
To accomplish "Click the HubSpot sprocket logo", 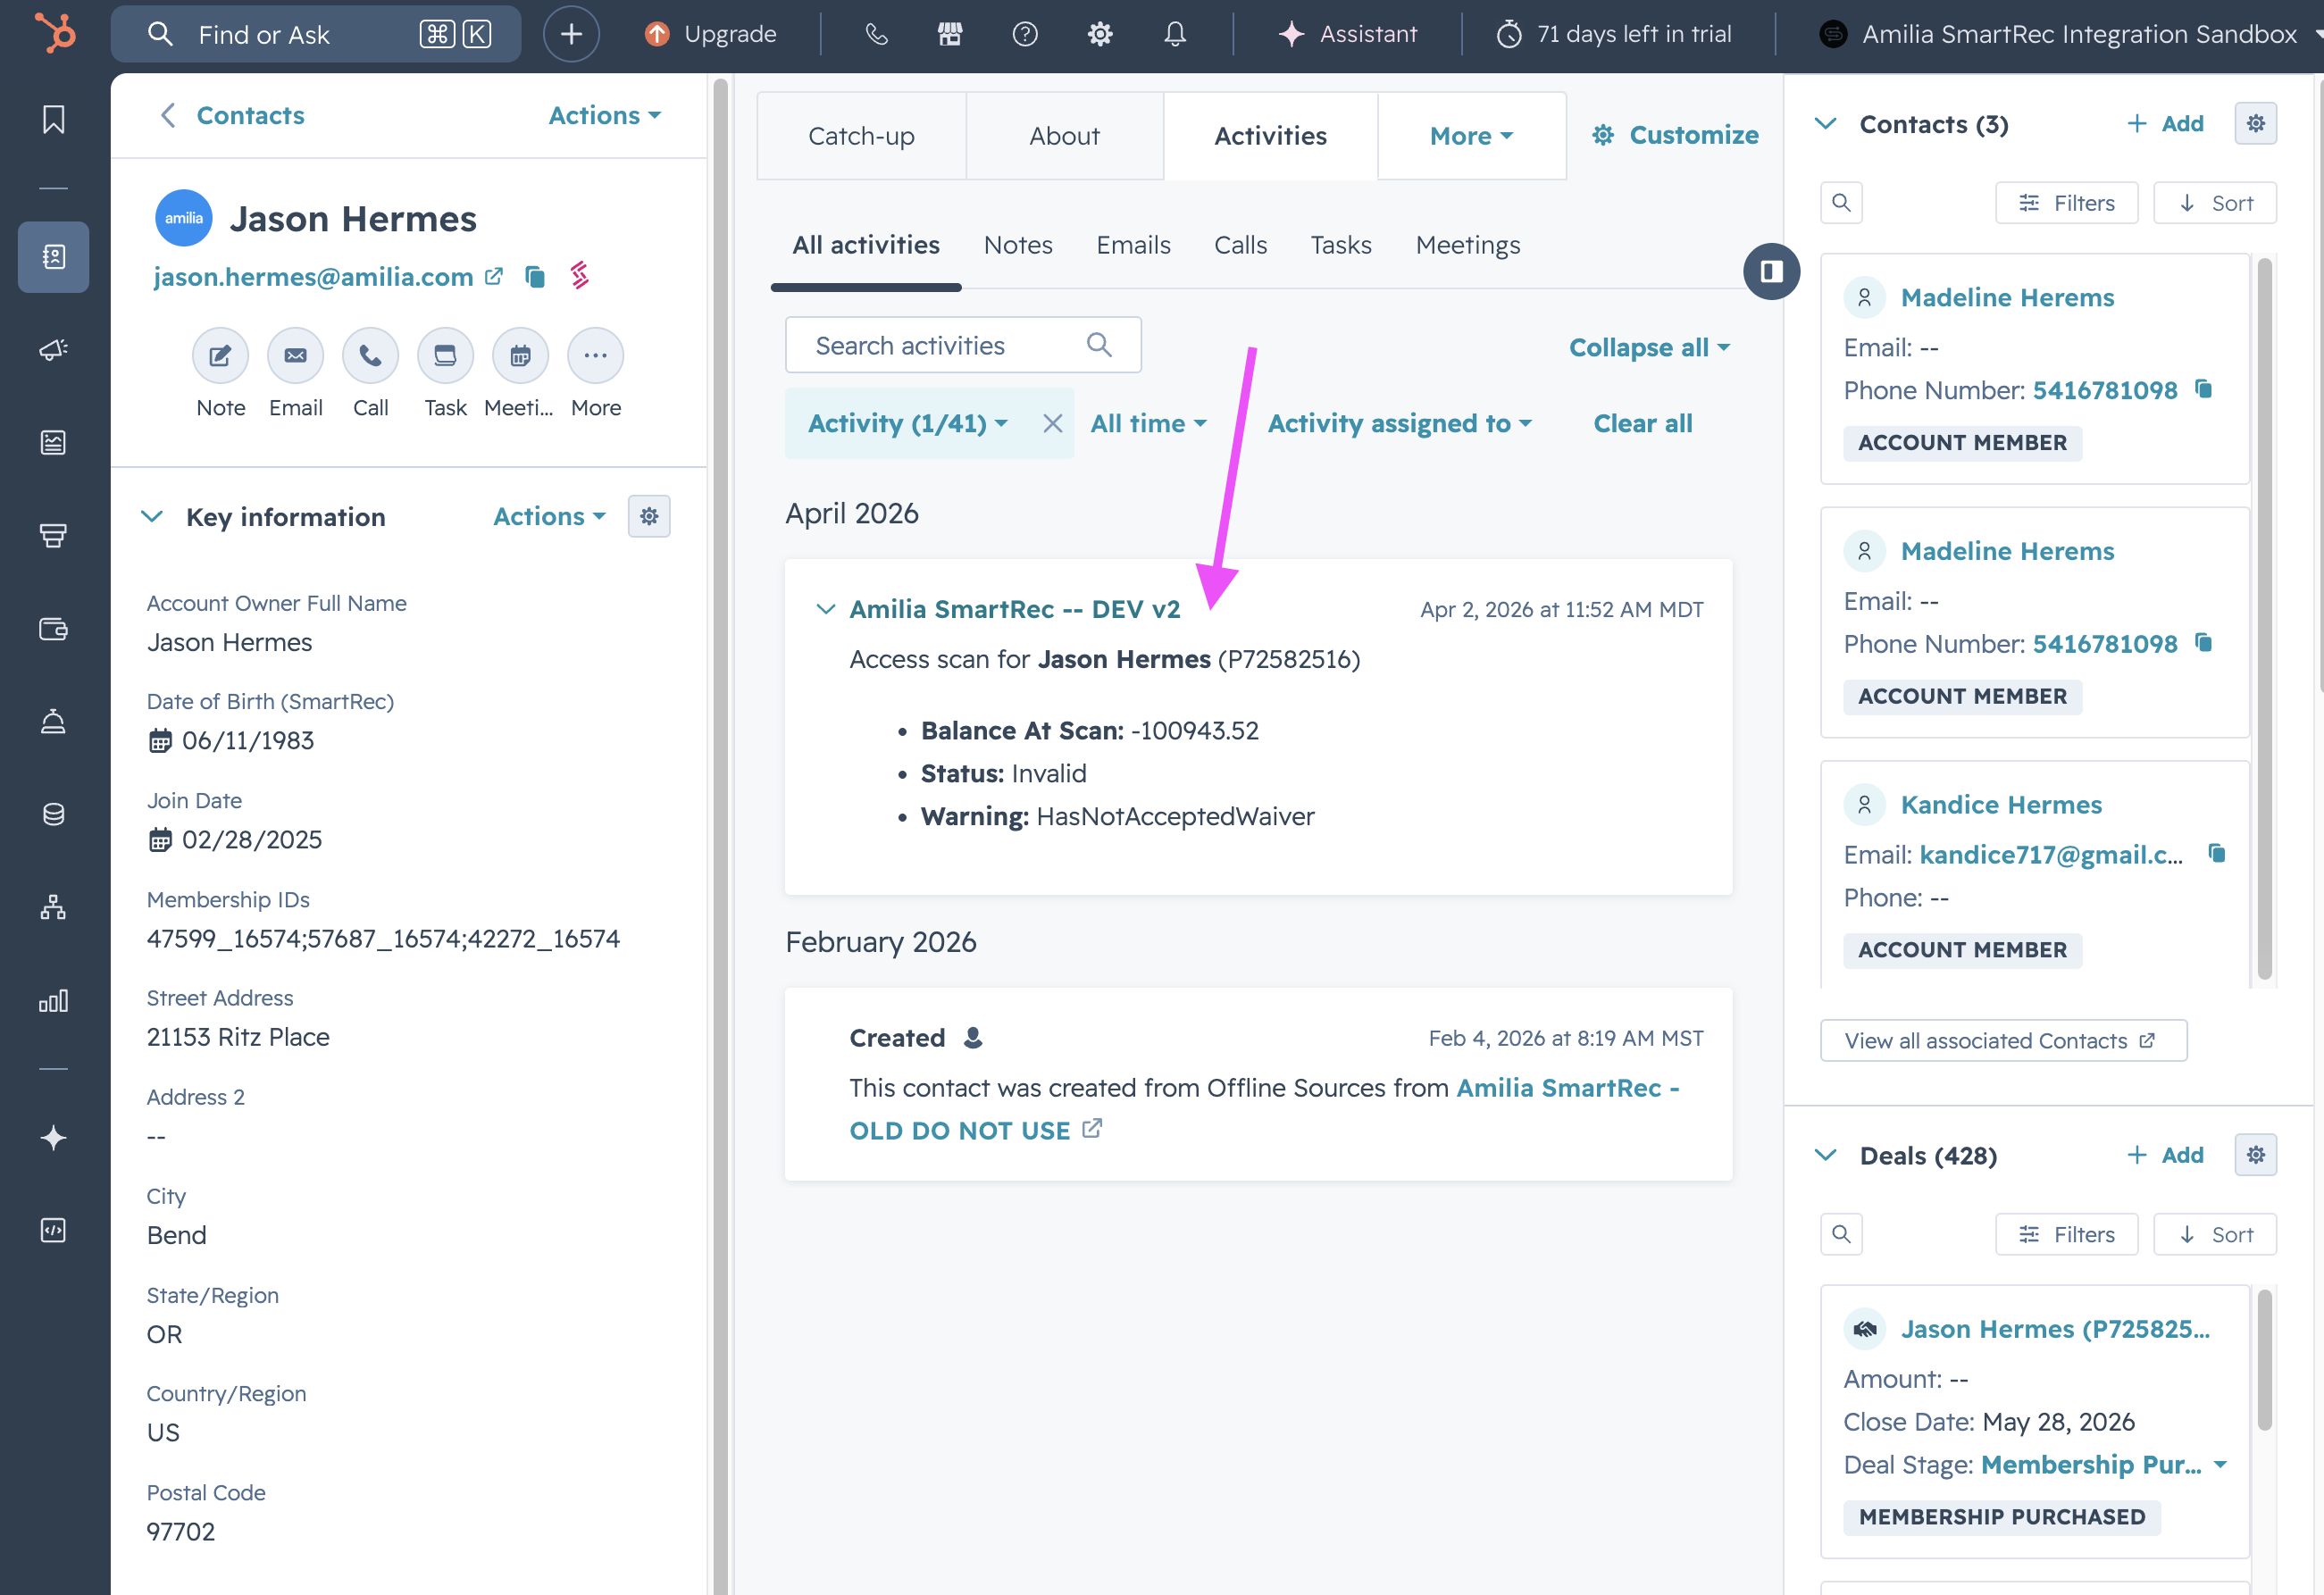I will click(x=54, y=33).
